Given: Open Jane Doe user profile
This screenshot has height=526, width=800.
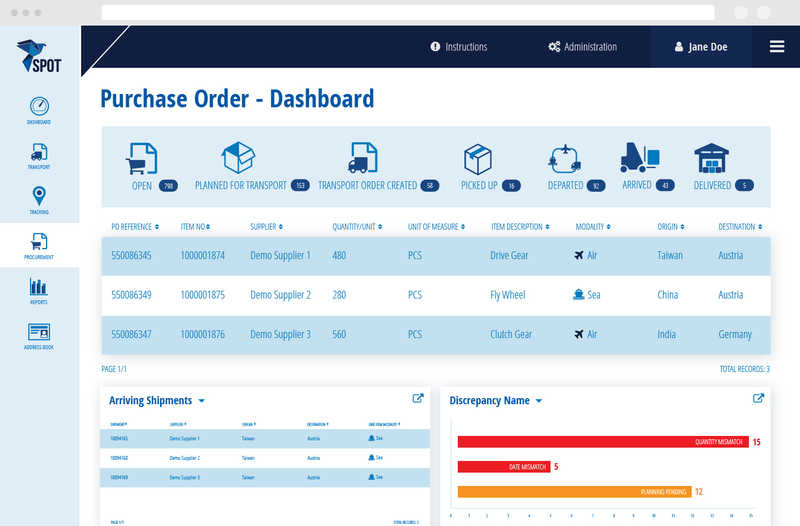Looking at the screenshot, I should [700, 47].
